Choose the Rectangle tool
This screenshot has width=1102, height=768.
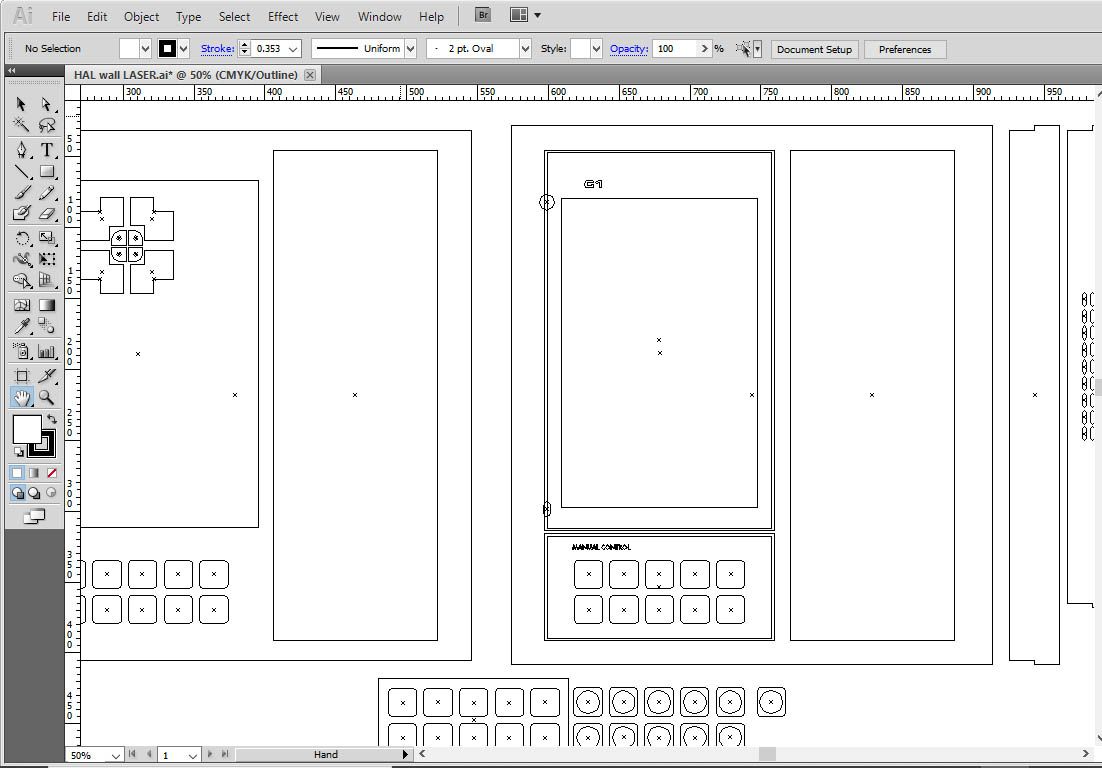[x=46, y=171]
